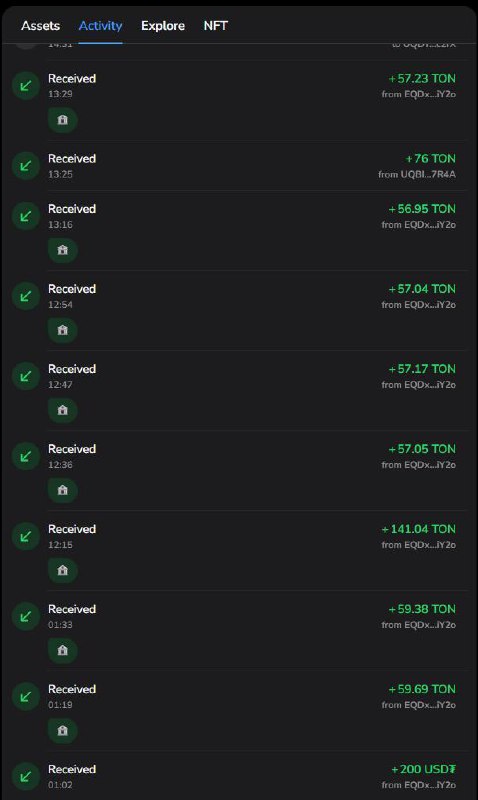Open bank badge under the 01:19 transaction
This screenshot has height=800, width=478.
[x=63, y=731]
